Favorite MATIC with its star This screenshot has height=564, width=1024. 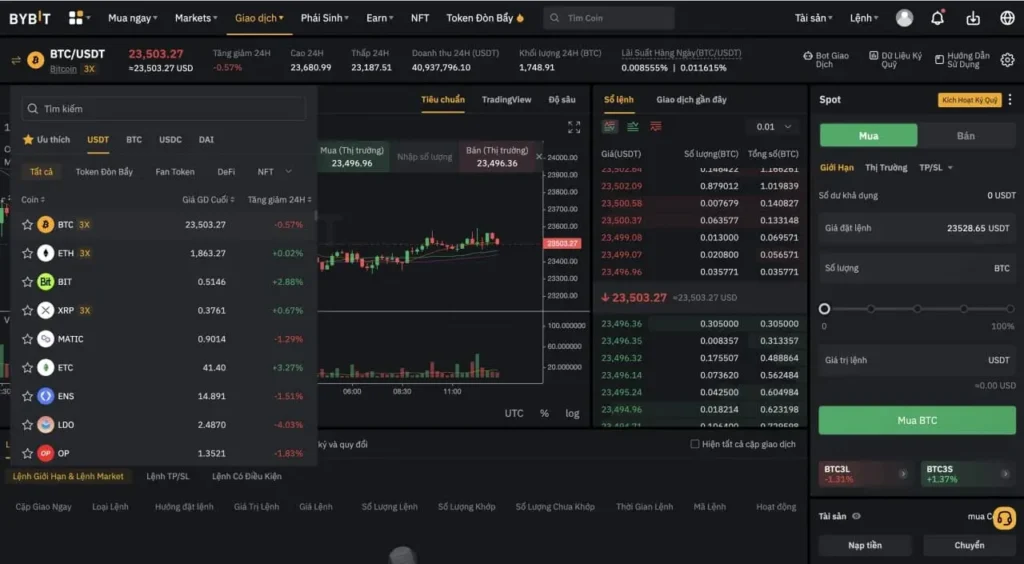pyautogui.click(x=27, y=339)
